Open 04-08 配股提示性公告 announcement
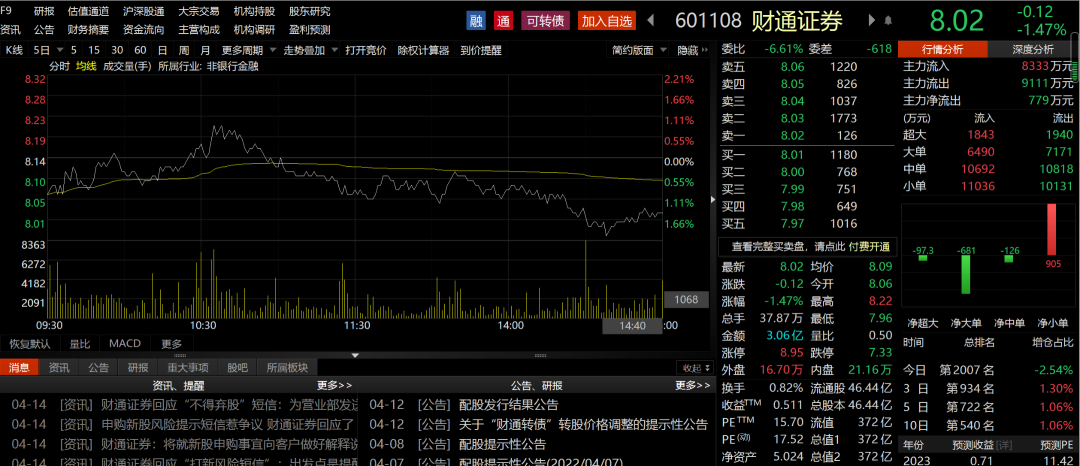1080x466 pixels. point(502,443)
